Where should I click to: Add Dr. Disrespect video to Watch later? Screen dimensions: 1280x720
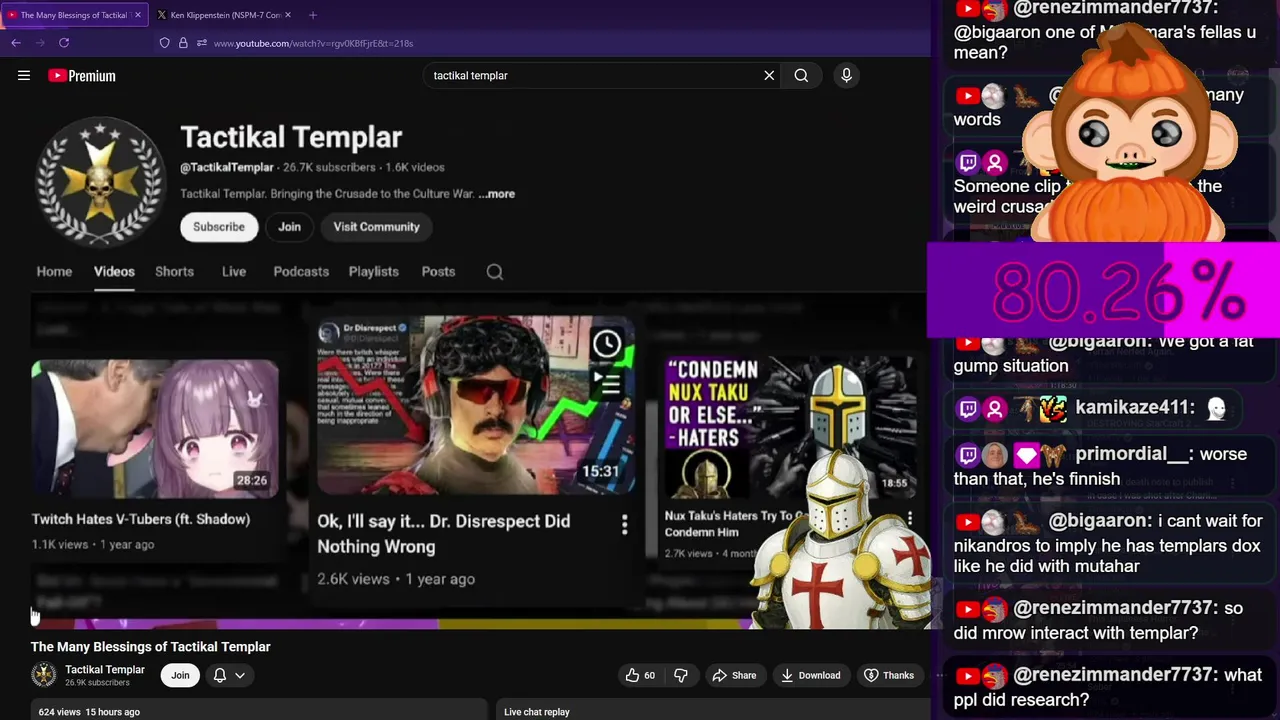point(607,344)
